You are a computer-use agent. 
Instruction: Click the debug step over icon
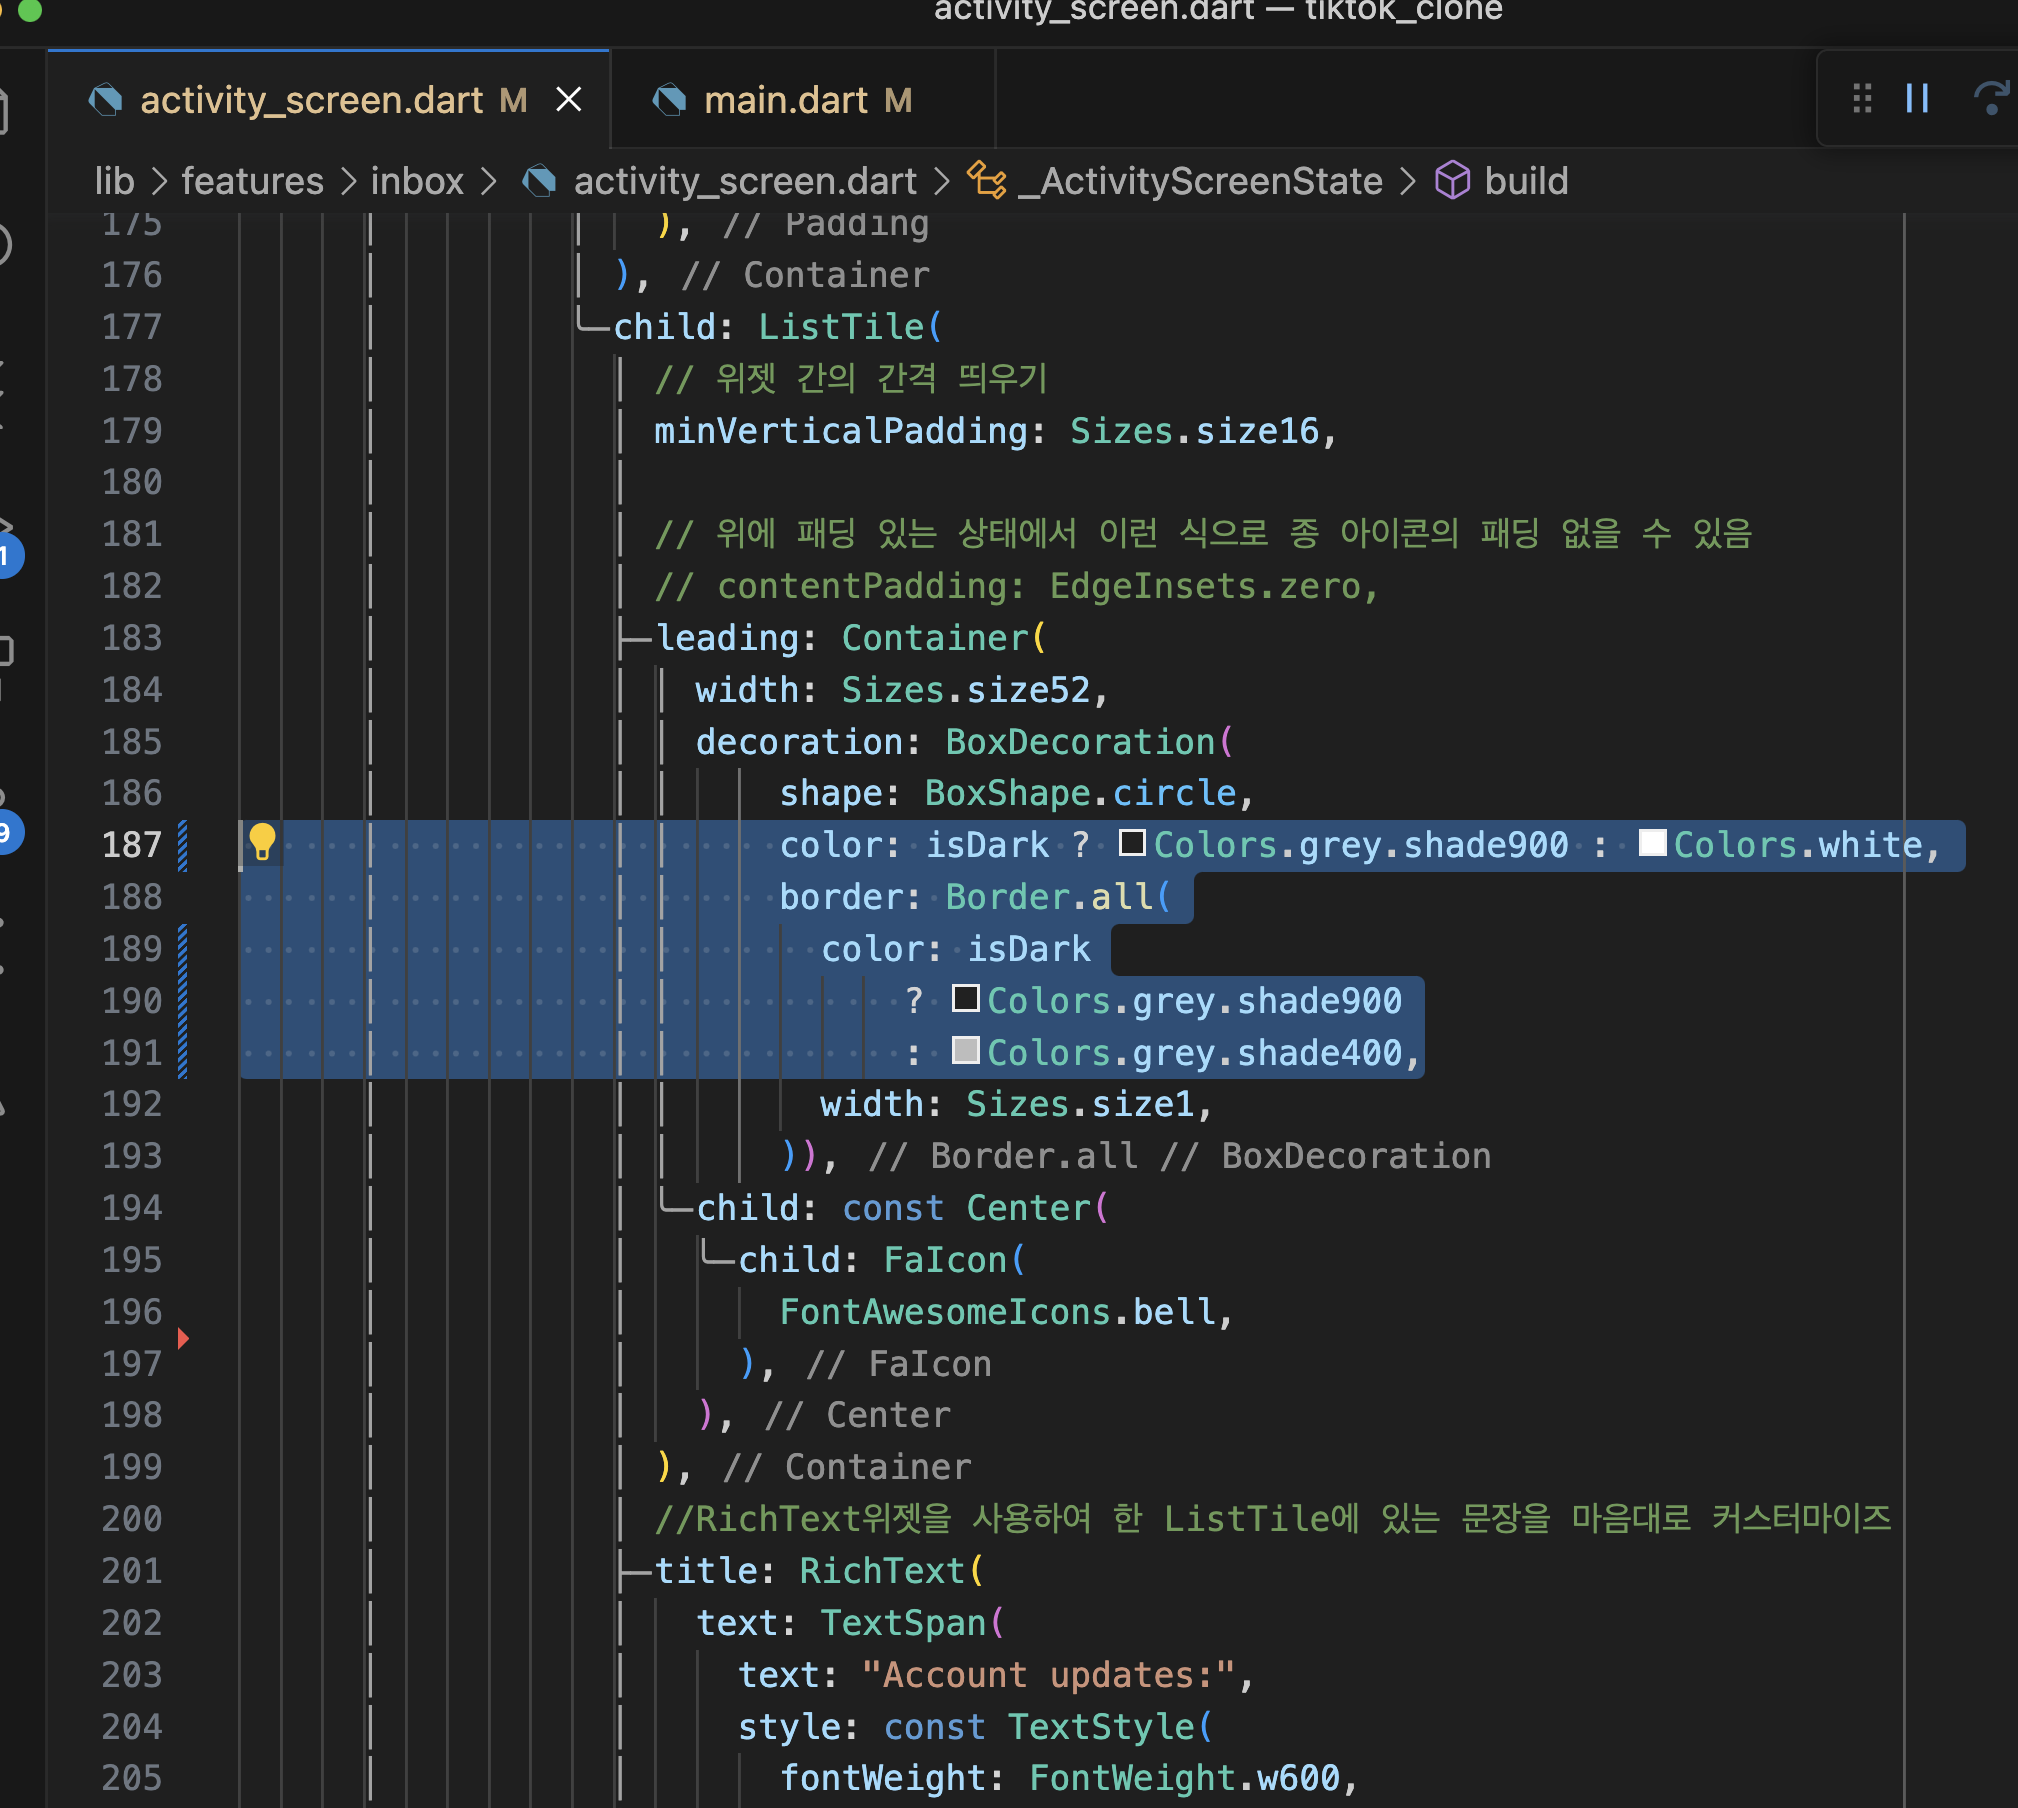[1991, 98]
